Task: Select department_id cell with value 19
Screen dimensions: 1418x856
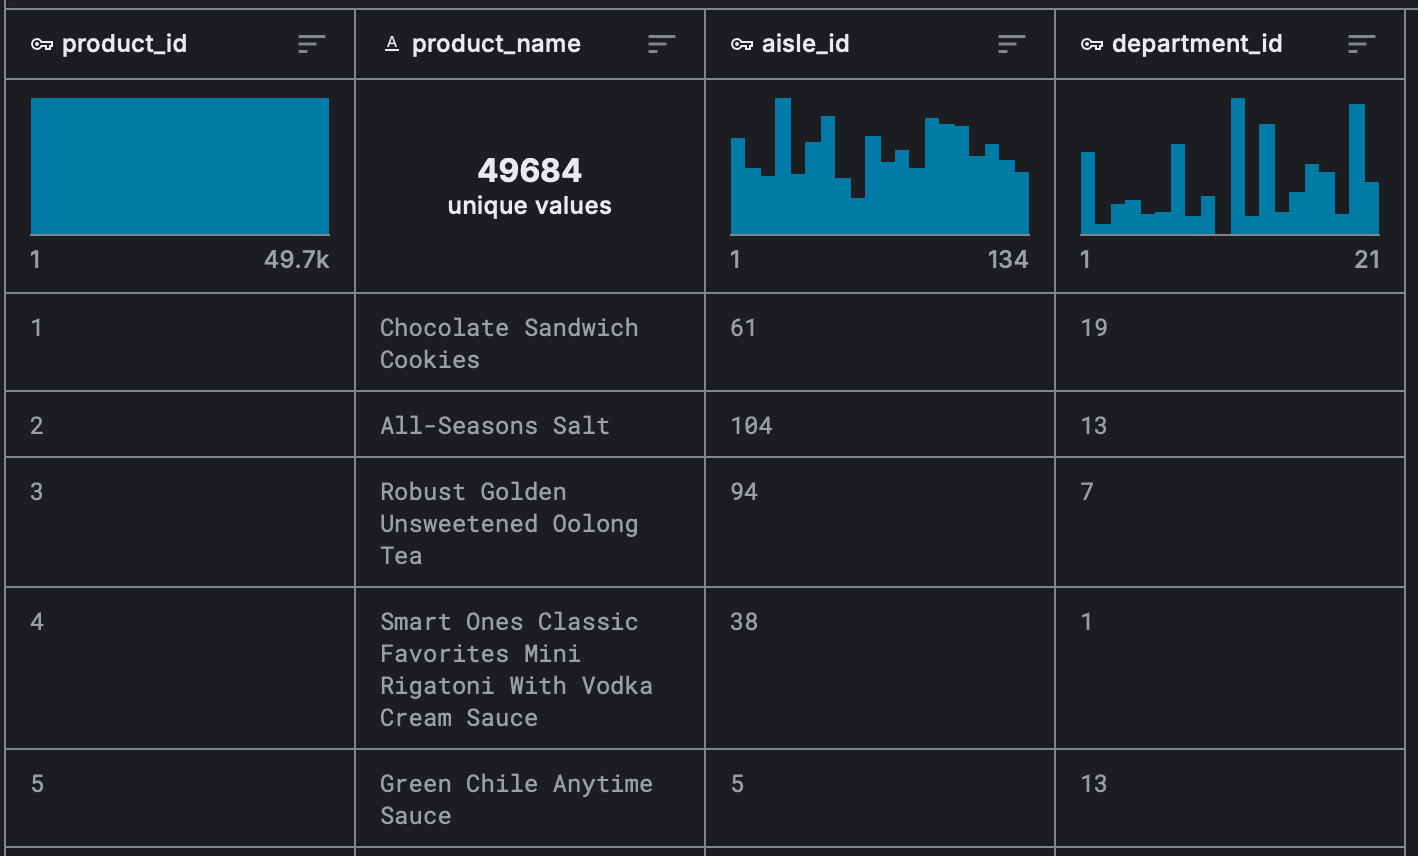Action: pos(1094,328)
